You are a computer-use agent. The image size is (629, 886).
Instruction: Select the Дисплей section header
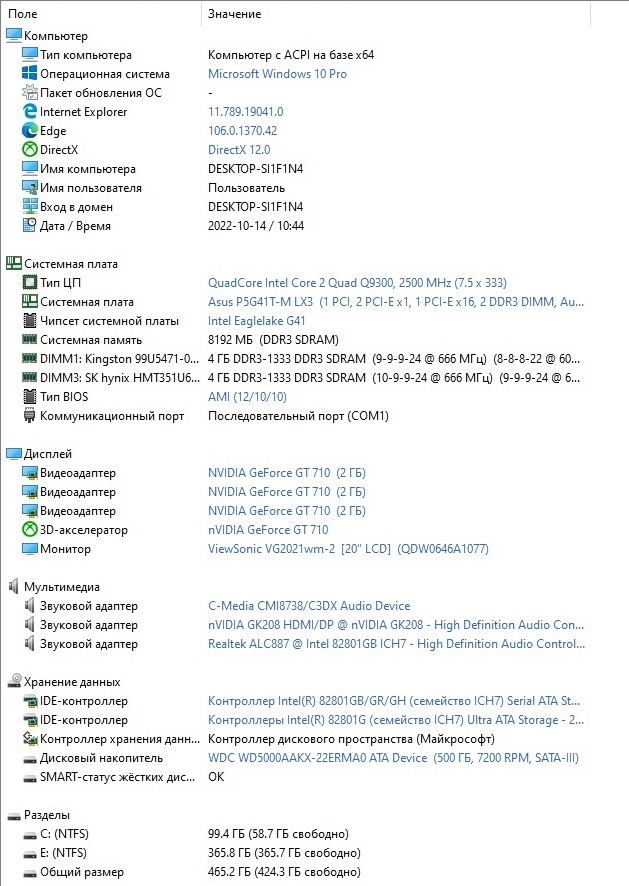pyautogui.click(x=47, y=454)
